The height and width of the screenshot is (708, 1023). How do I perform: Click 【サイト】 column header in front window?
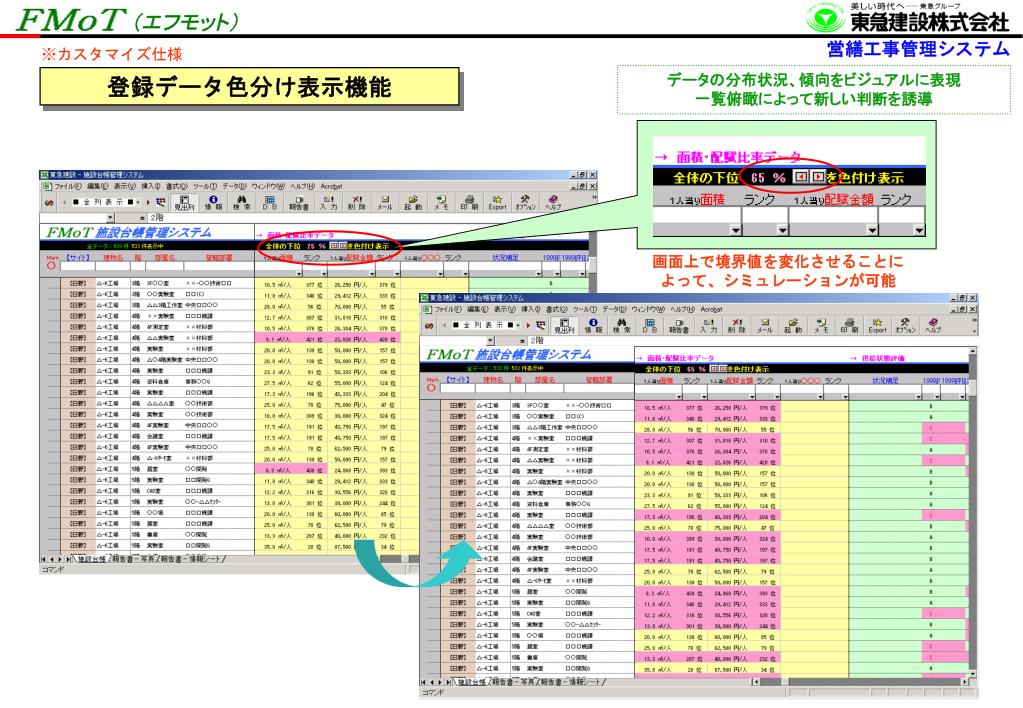pyautogui.click(x=457, y=380)
